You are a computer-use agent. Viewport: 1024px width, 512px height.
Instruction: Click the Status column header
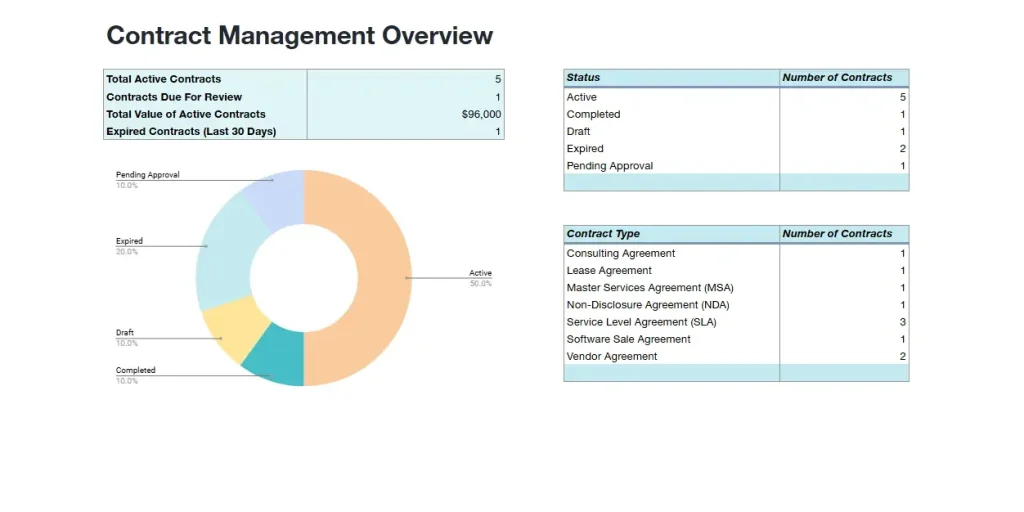pyautogui.click(x=671, y=78)
